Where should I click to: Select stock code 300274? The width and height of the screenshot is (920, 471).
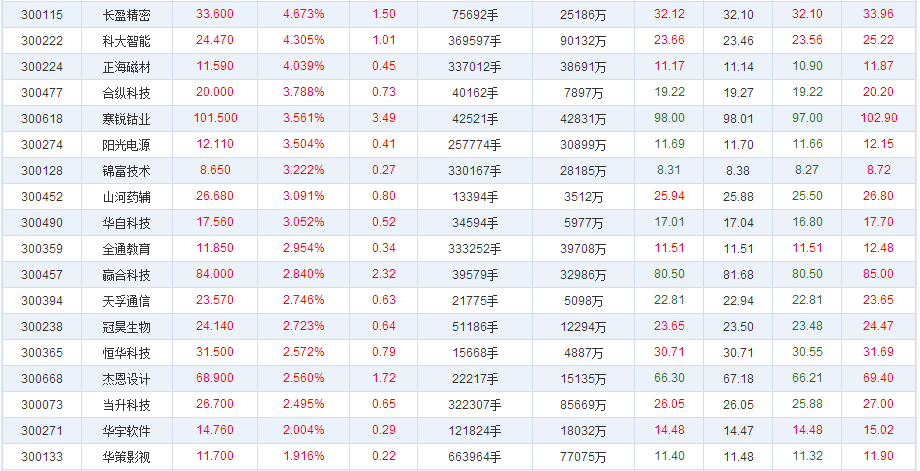pyautogui.click(x=42, y=145)
